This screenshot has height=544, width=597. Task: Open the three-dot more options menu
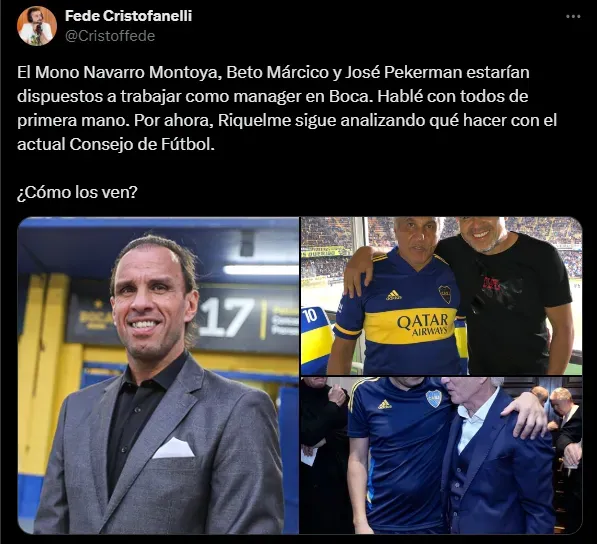(x=573, y=17)
